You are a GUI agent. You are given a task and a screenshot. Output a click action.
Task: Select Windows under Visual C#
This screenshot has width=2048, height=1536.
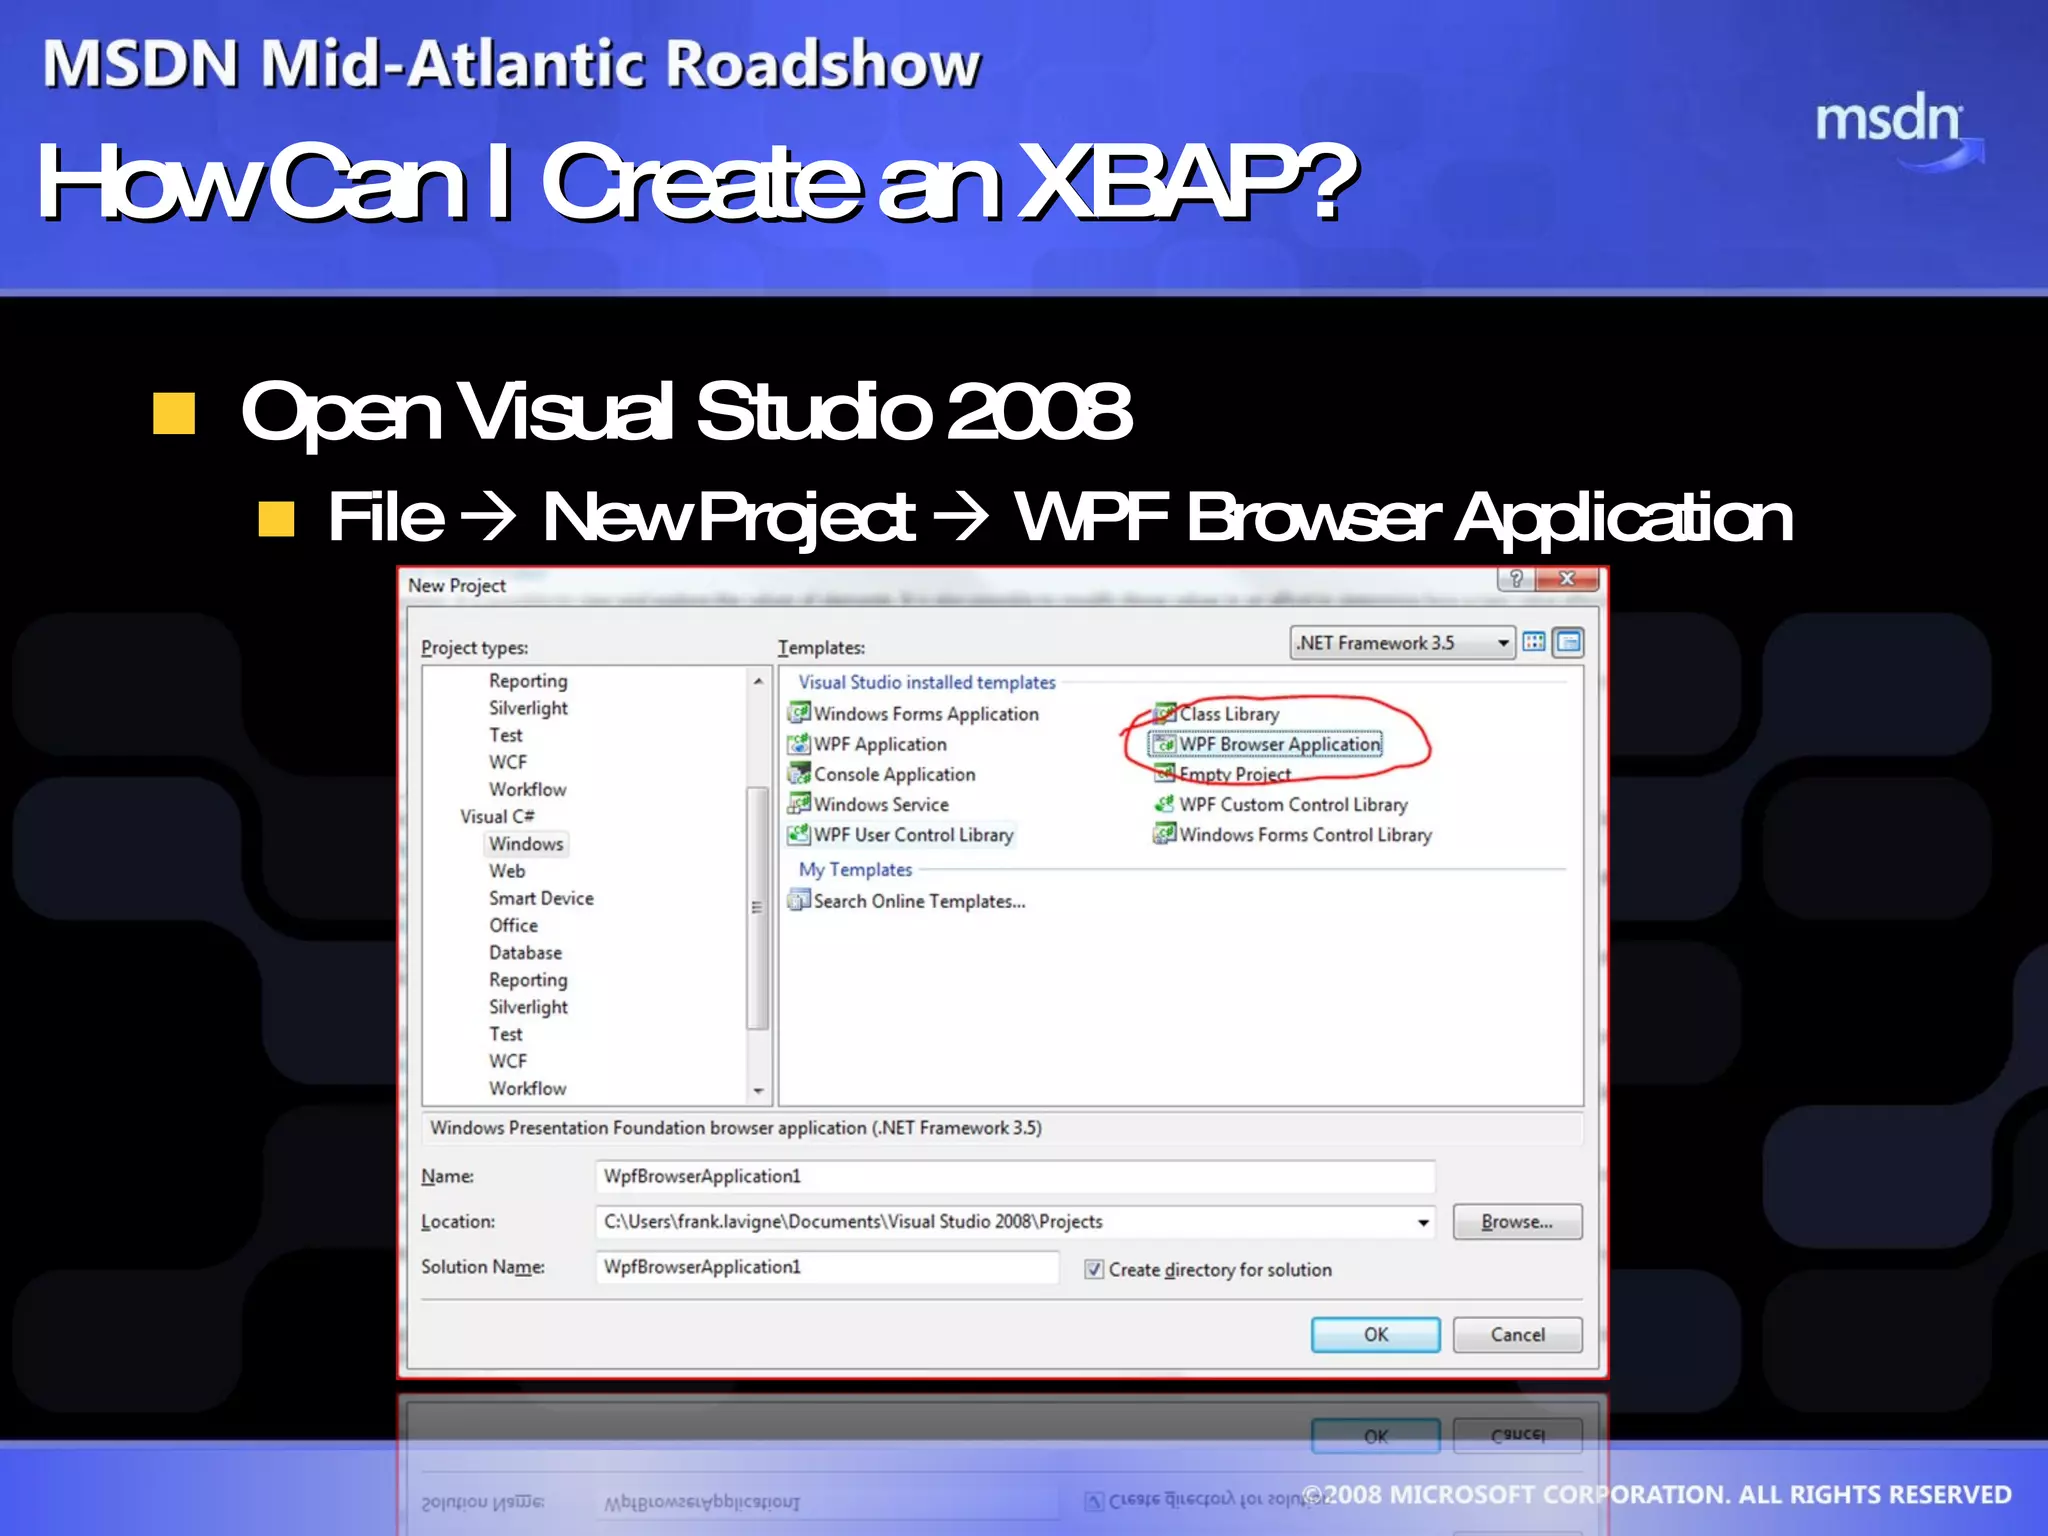(526, 844)
